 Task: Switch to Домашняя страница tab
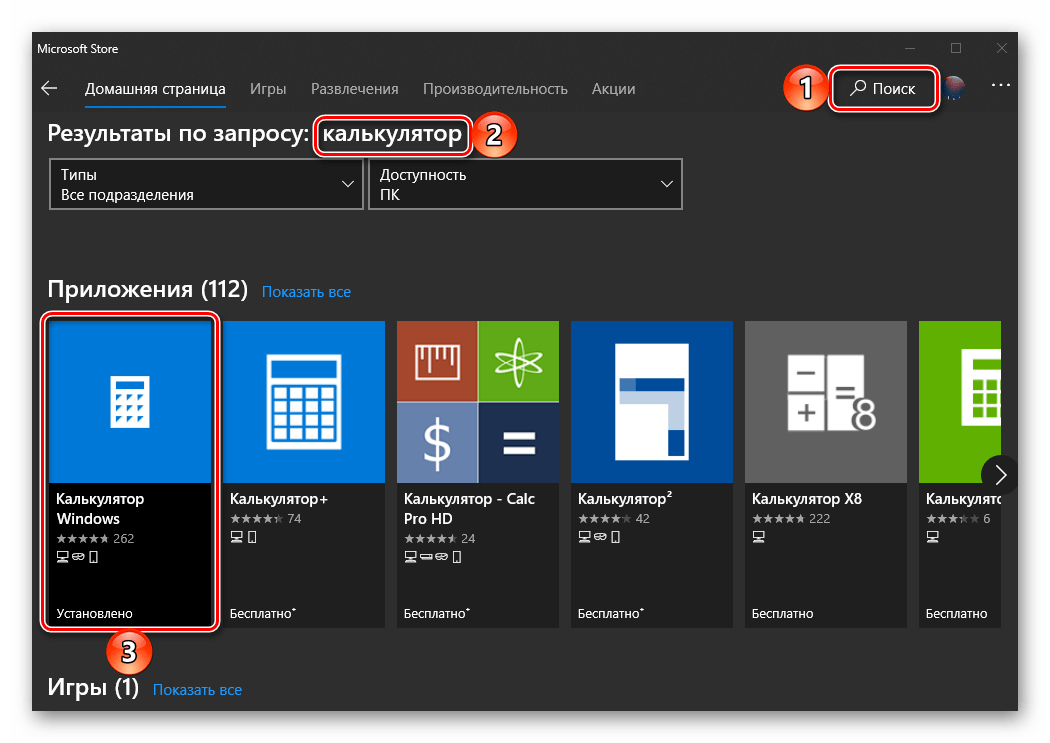tap(155, 89)
